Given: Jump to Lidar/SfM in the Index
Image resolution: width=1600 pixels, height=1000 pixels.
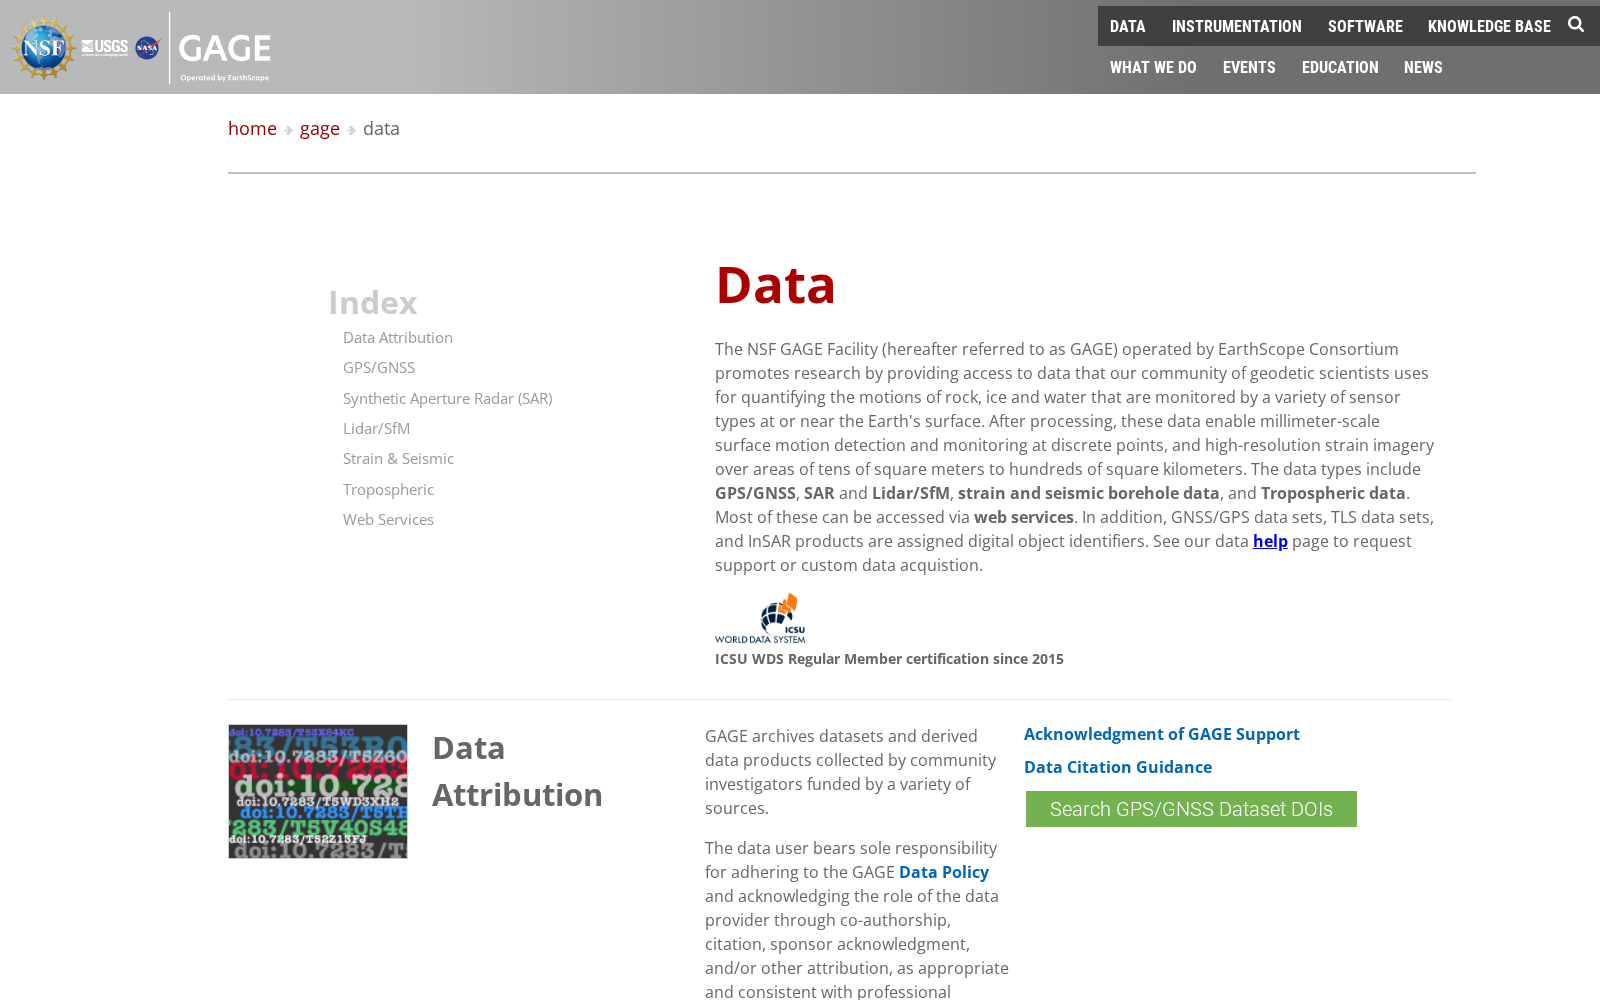Looking at the screenshot, I should pyautogui.click(x=377, y=429).
